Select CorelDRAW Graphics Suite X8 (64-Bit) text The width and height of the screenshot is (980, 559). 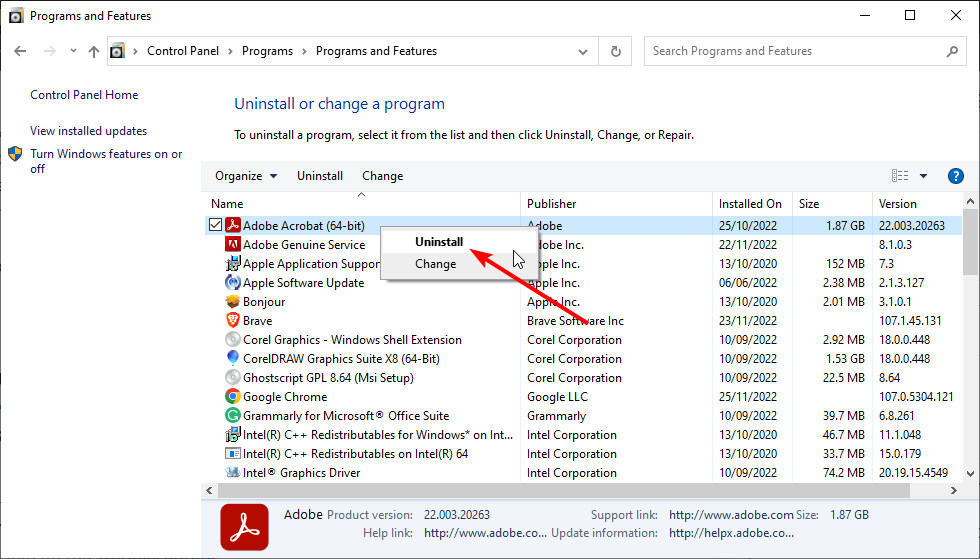pyautogui.click(x=341, y=359)
